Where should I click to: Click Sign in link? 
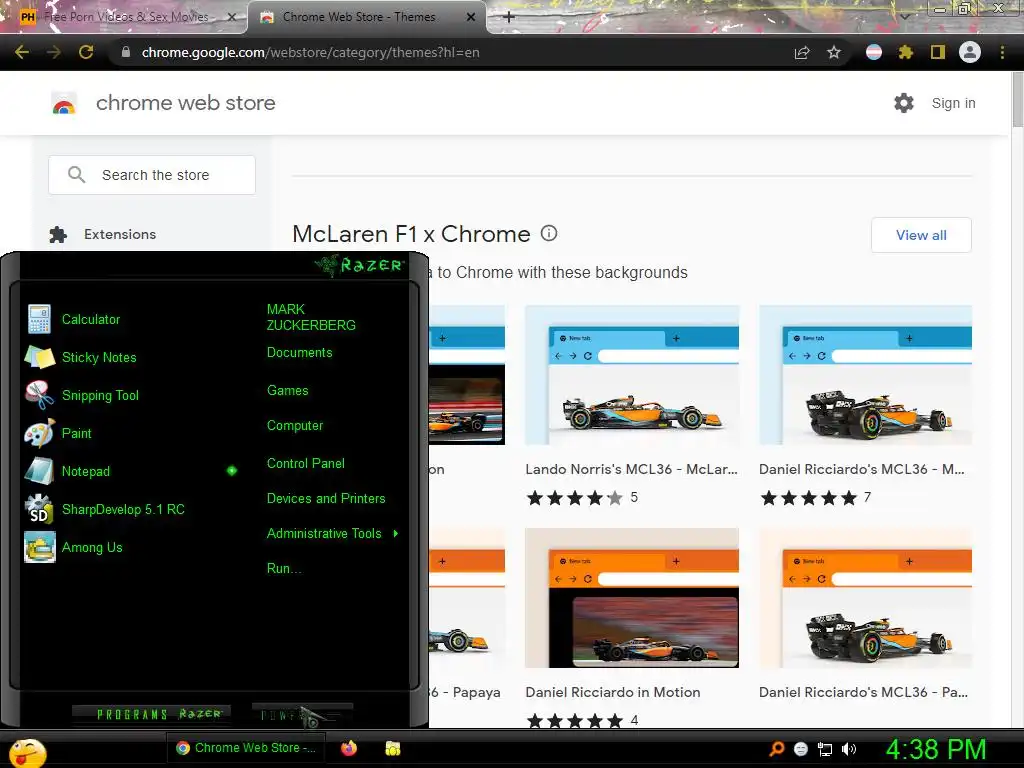(x=953, y=103)
